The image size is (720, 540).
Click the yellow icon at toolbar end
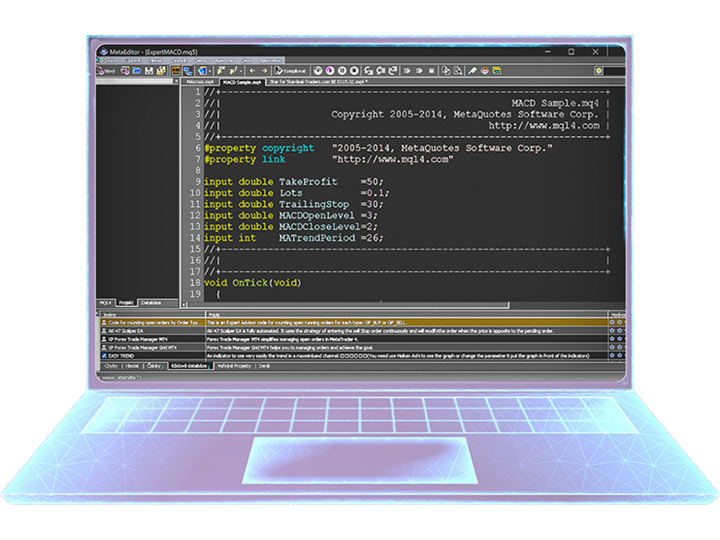click(x=497, y=71)
